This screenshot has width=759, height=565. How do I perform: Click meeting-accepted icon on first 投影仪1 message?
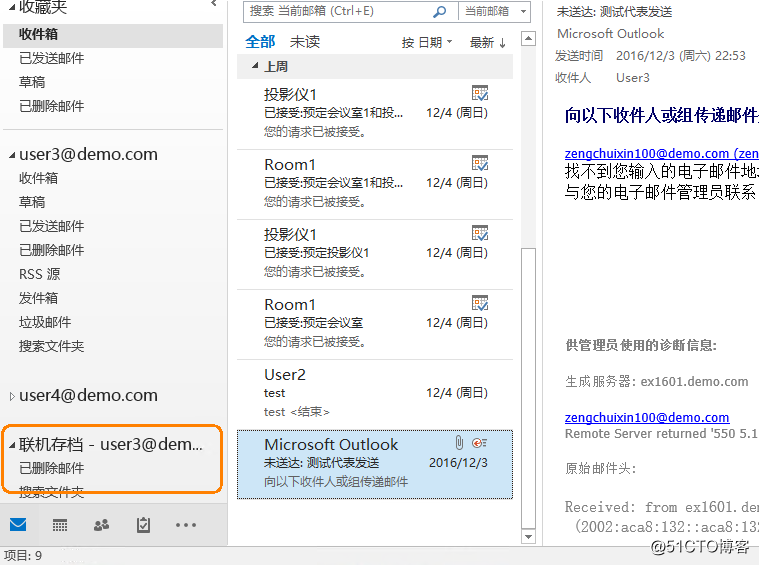coord(480,93)
